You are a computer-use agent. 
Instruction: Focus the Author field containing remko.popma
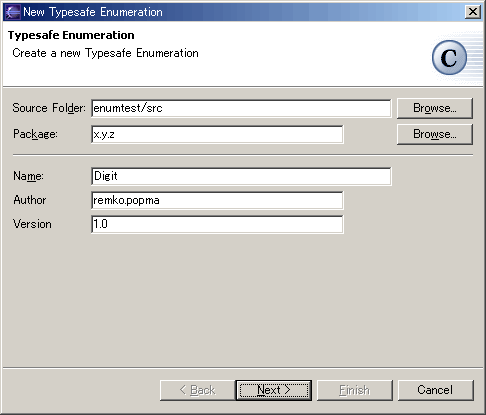[x=217, y=200]
